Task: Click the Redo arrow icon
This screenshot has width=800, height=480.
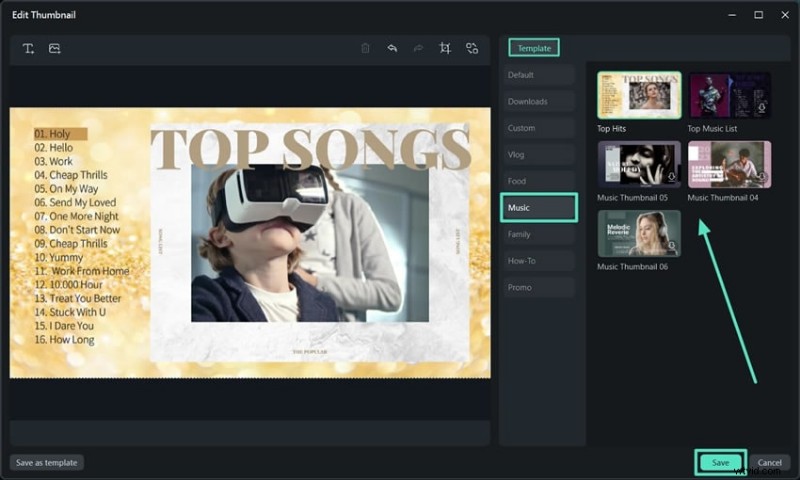Action: 418,48
